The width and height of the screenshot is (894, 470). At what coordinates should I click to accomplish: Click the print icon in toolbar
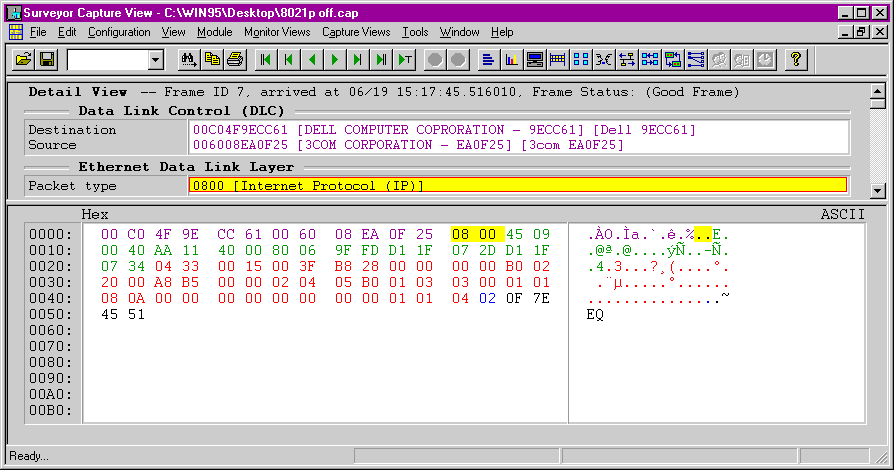click(x=234, y=60)
